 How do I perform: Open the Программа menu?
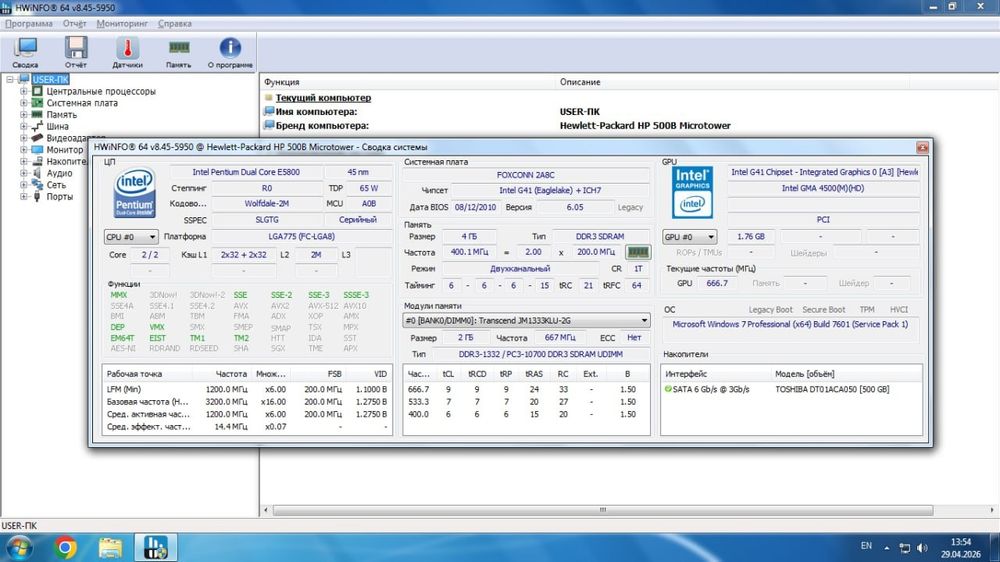click(x=29, y=24)
